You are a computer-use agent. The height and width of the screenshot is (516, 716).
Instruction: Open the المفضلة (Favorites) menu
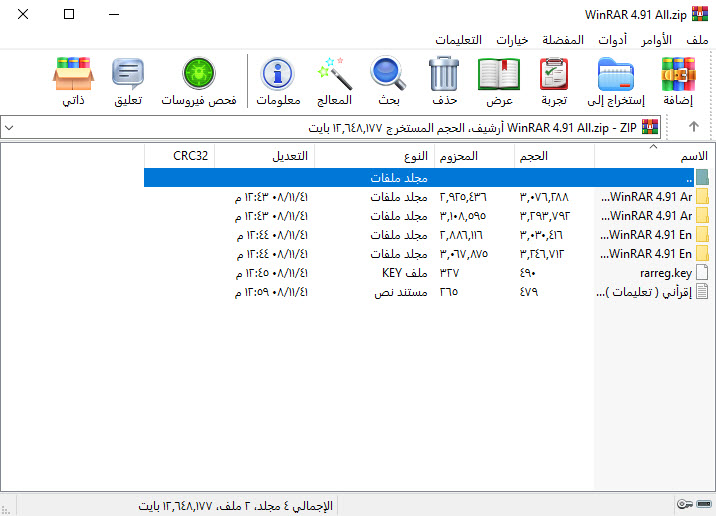[x=563, y=40]
